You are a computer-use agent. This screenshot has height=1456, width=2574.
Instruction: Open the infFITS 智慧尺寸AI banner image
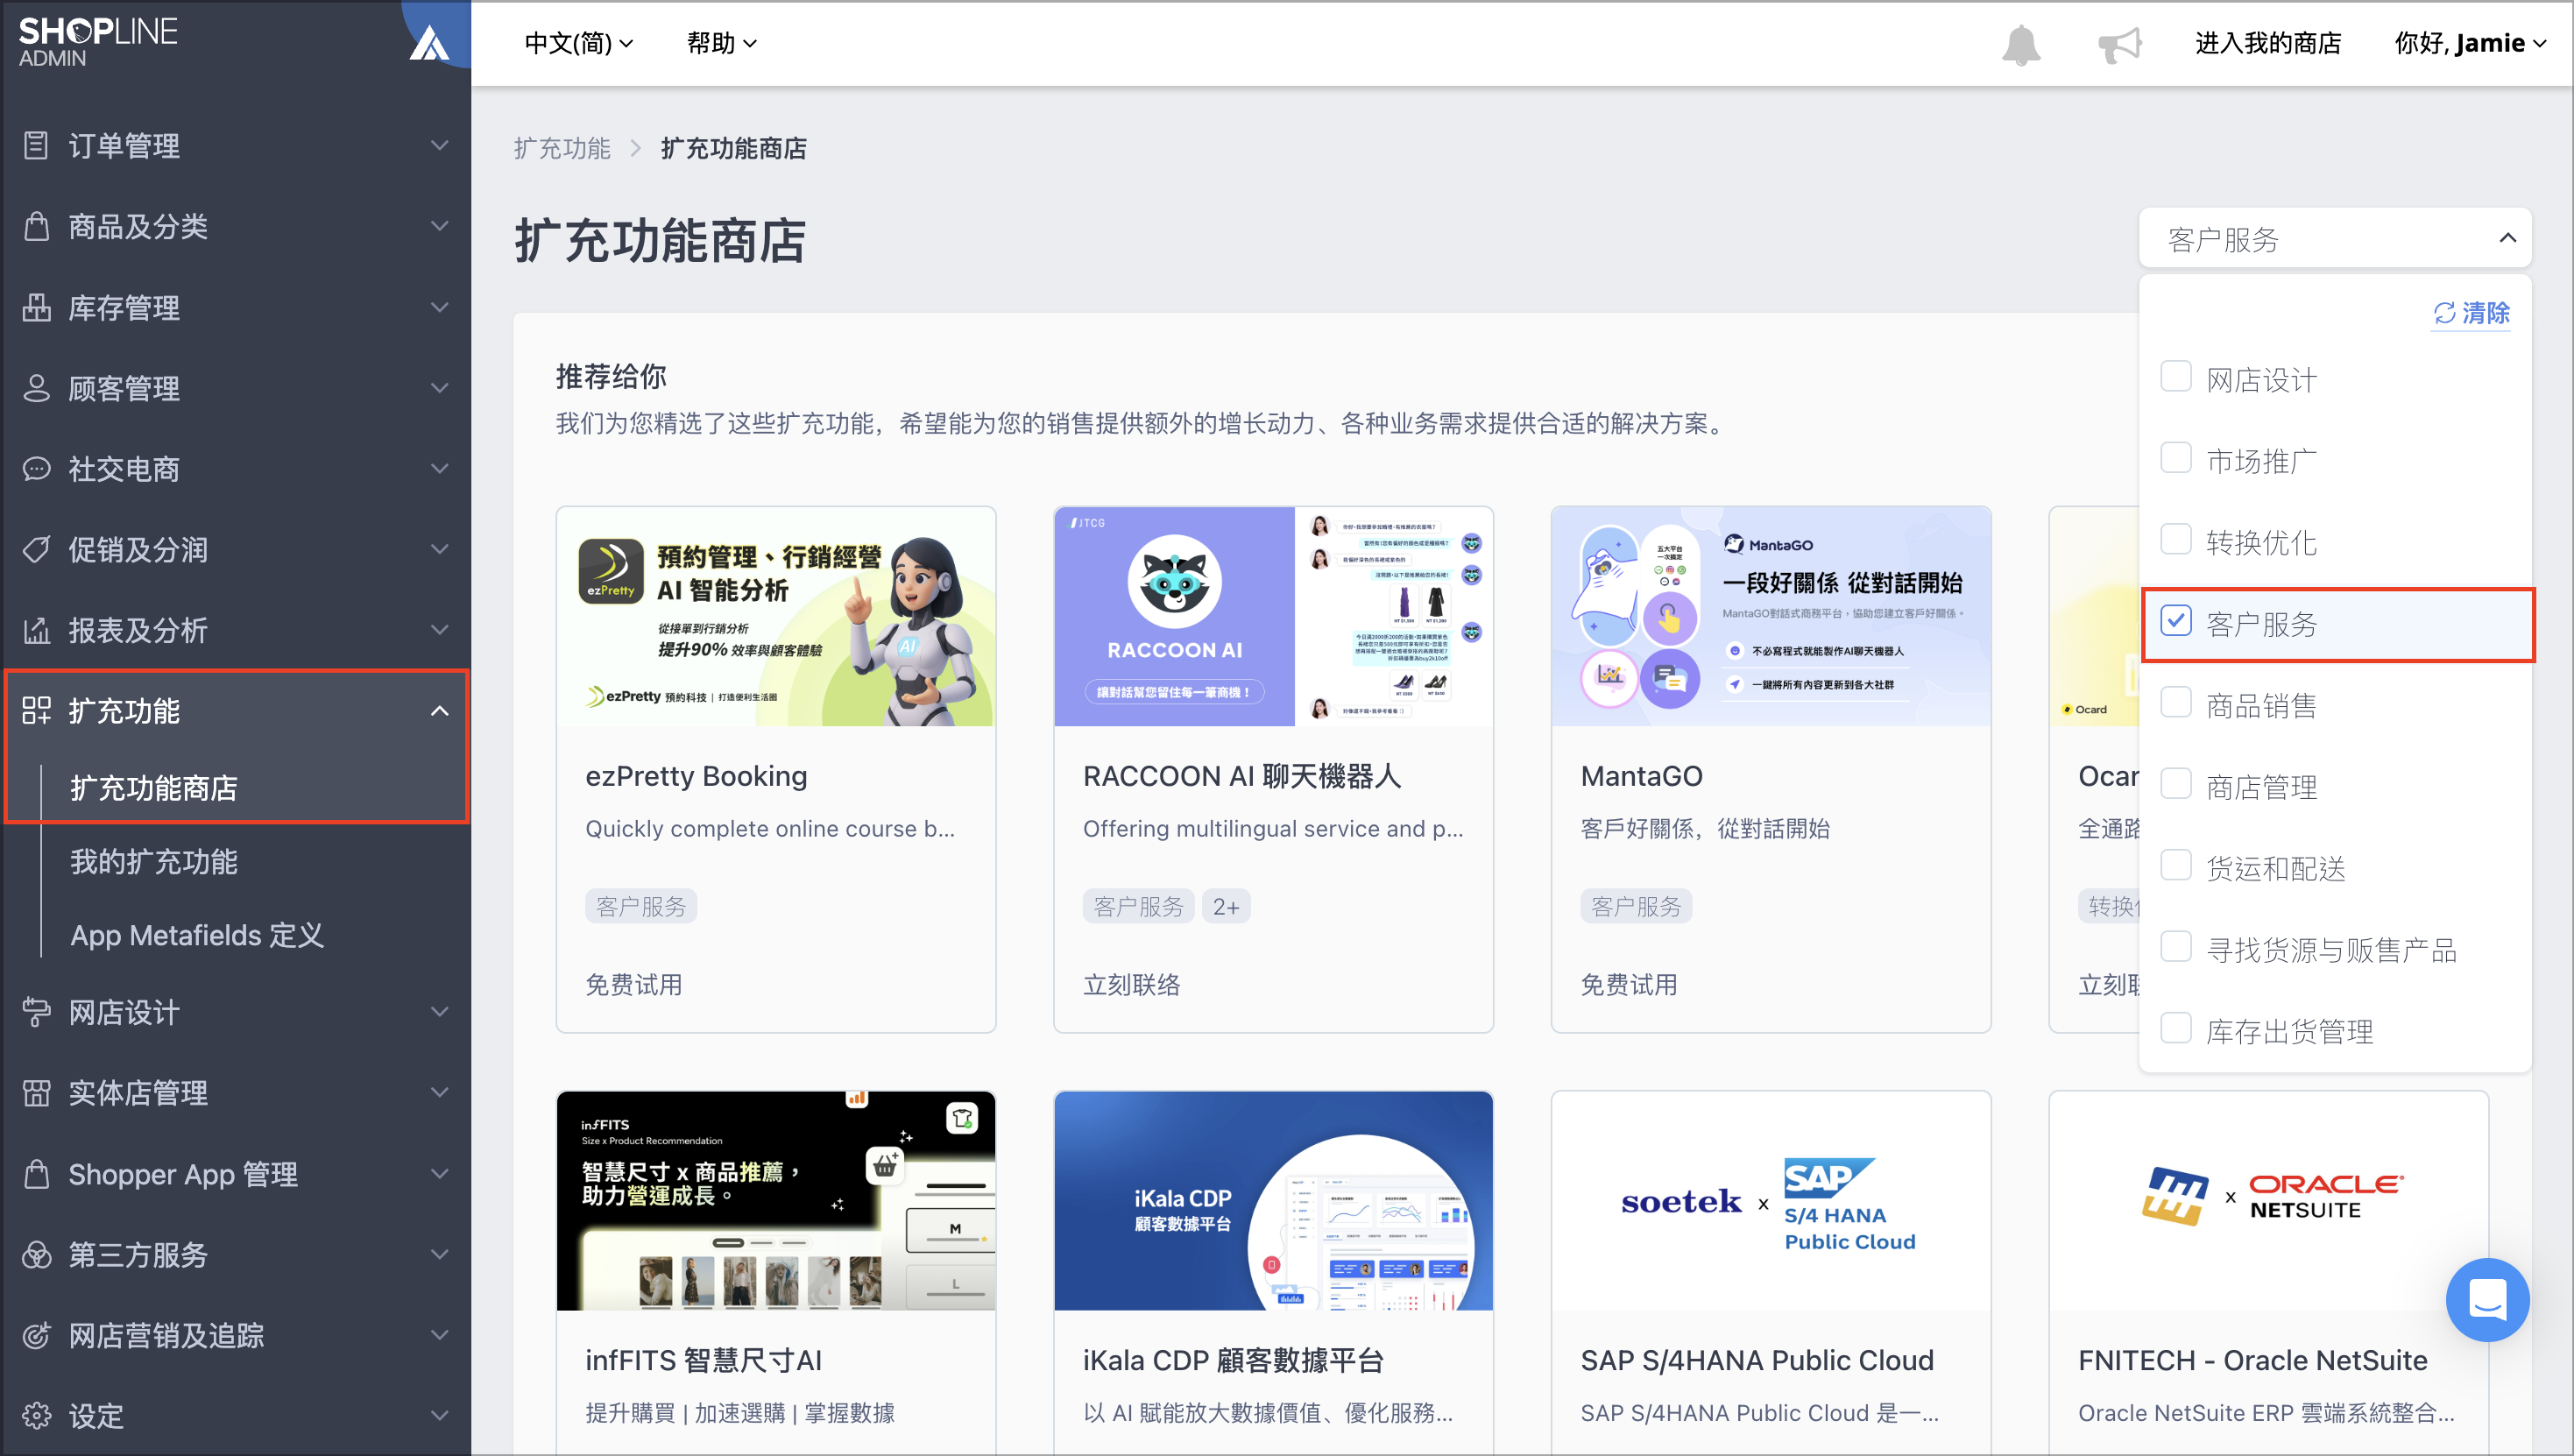(x=776, y=1201)
